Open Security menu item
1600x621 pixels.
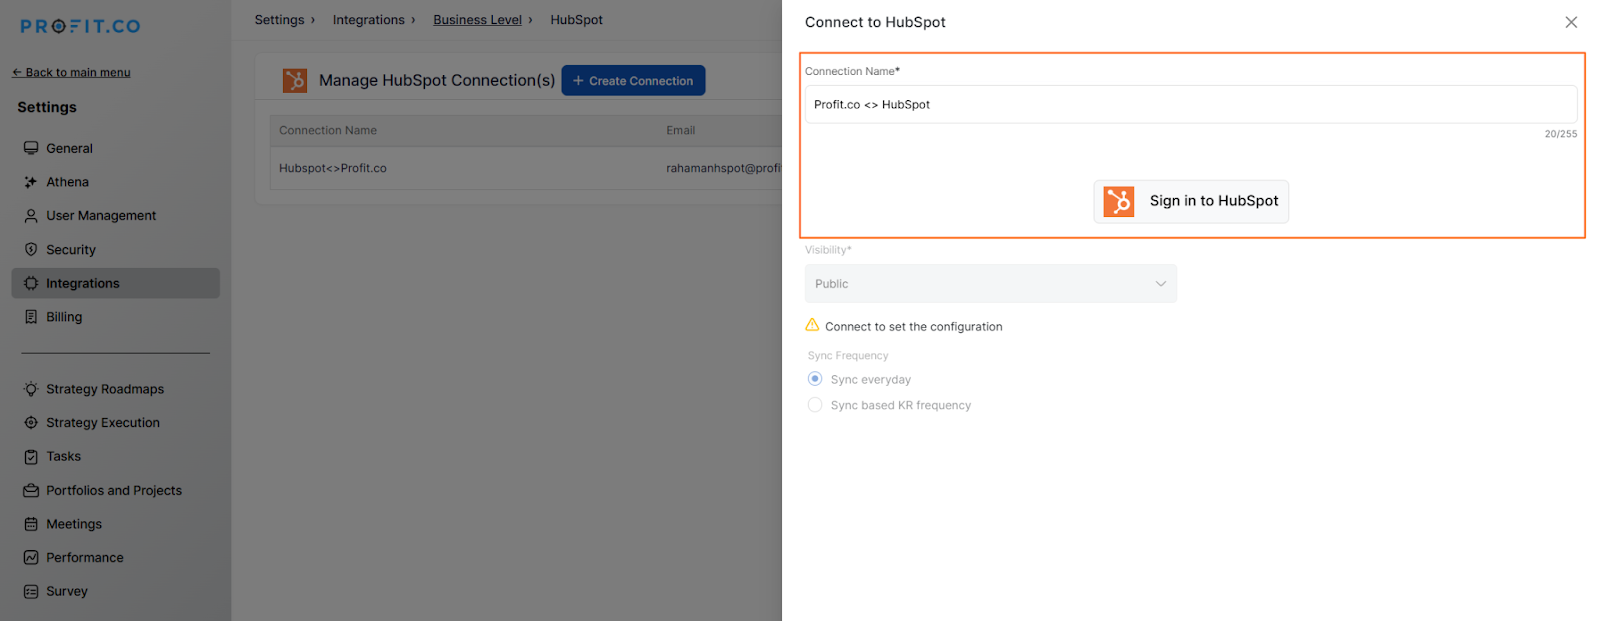pyautogui.click(x=116, y=249)
